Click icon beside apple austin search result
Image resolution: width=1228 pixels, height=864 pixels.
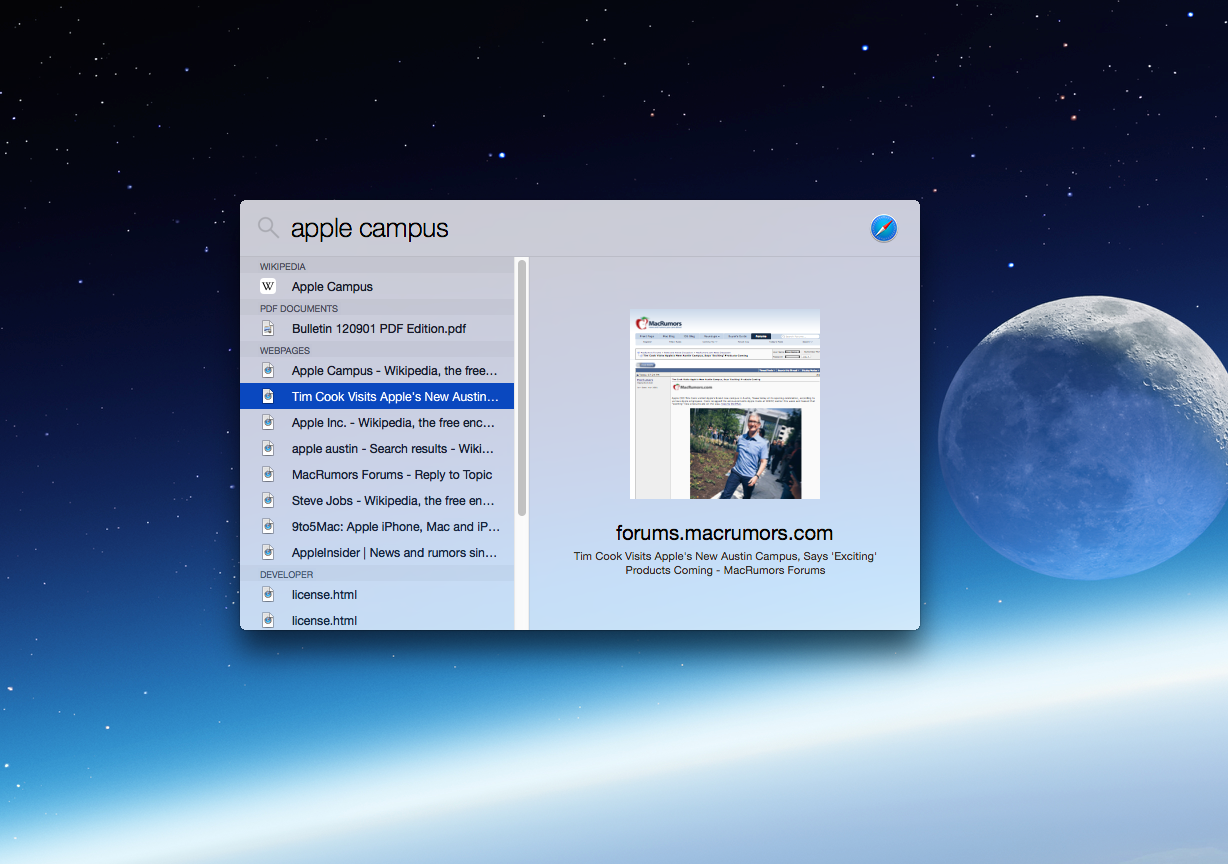click(268, 448)
